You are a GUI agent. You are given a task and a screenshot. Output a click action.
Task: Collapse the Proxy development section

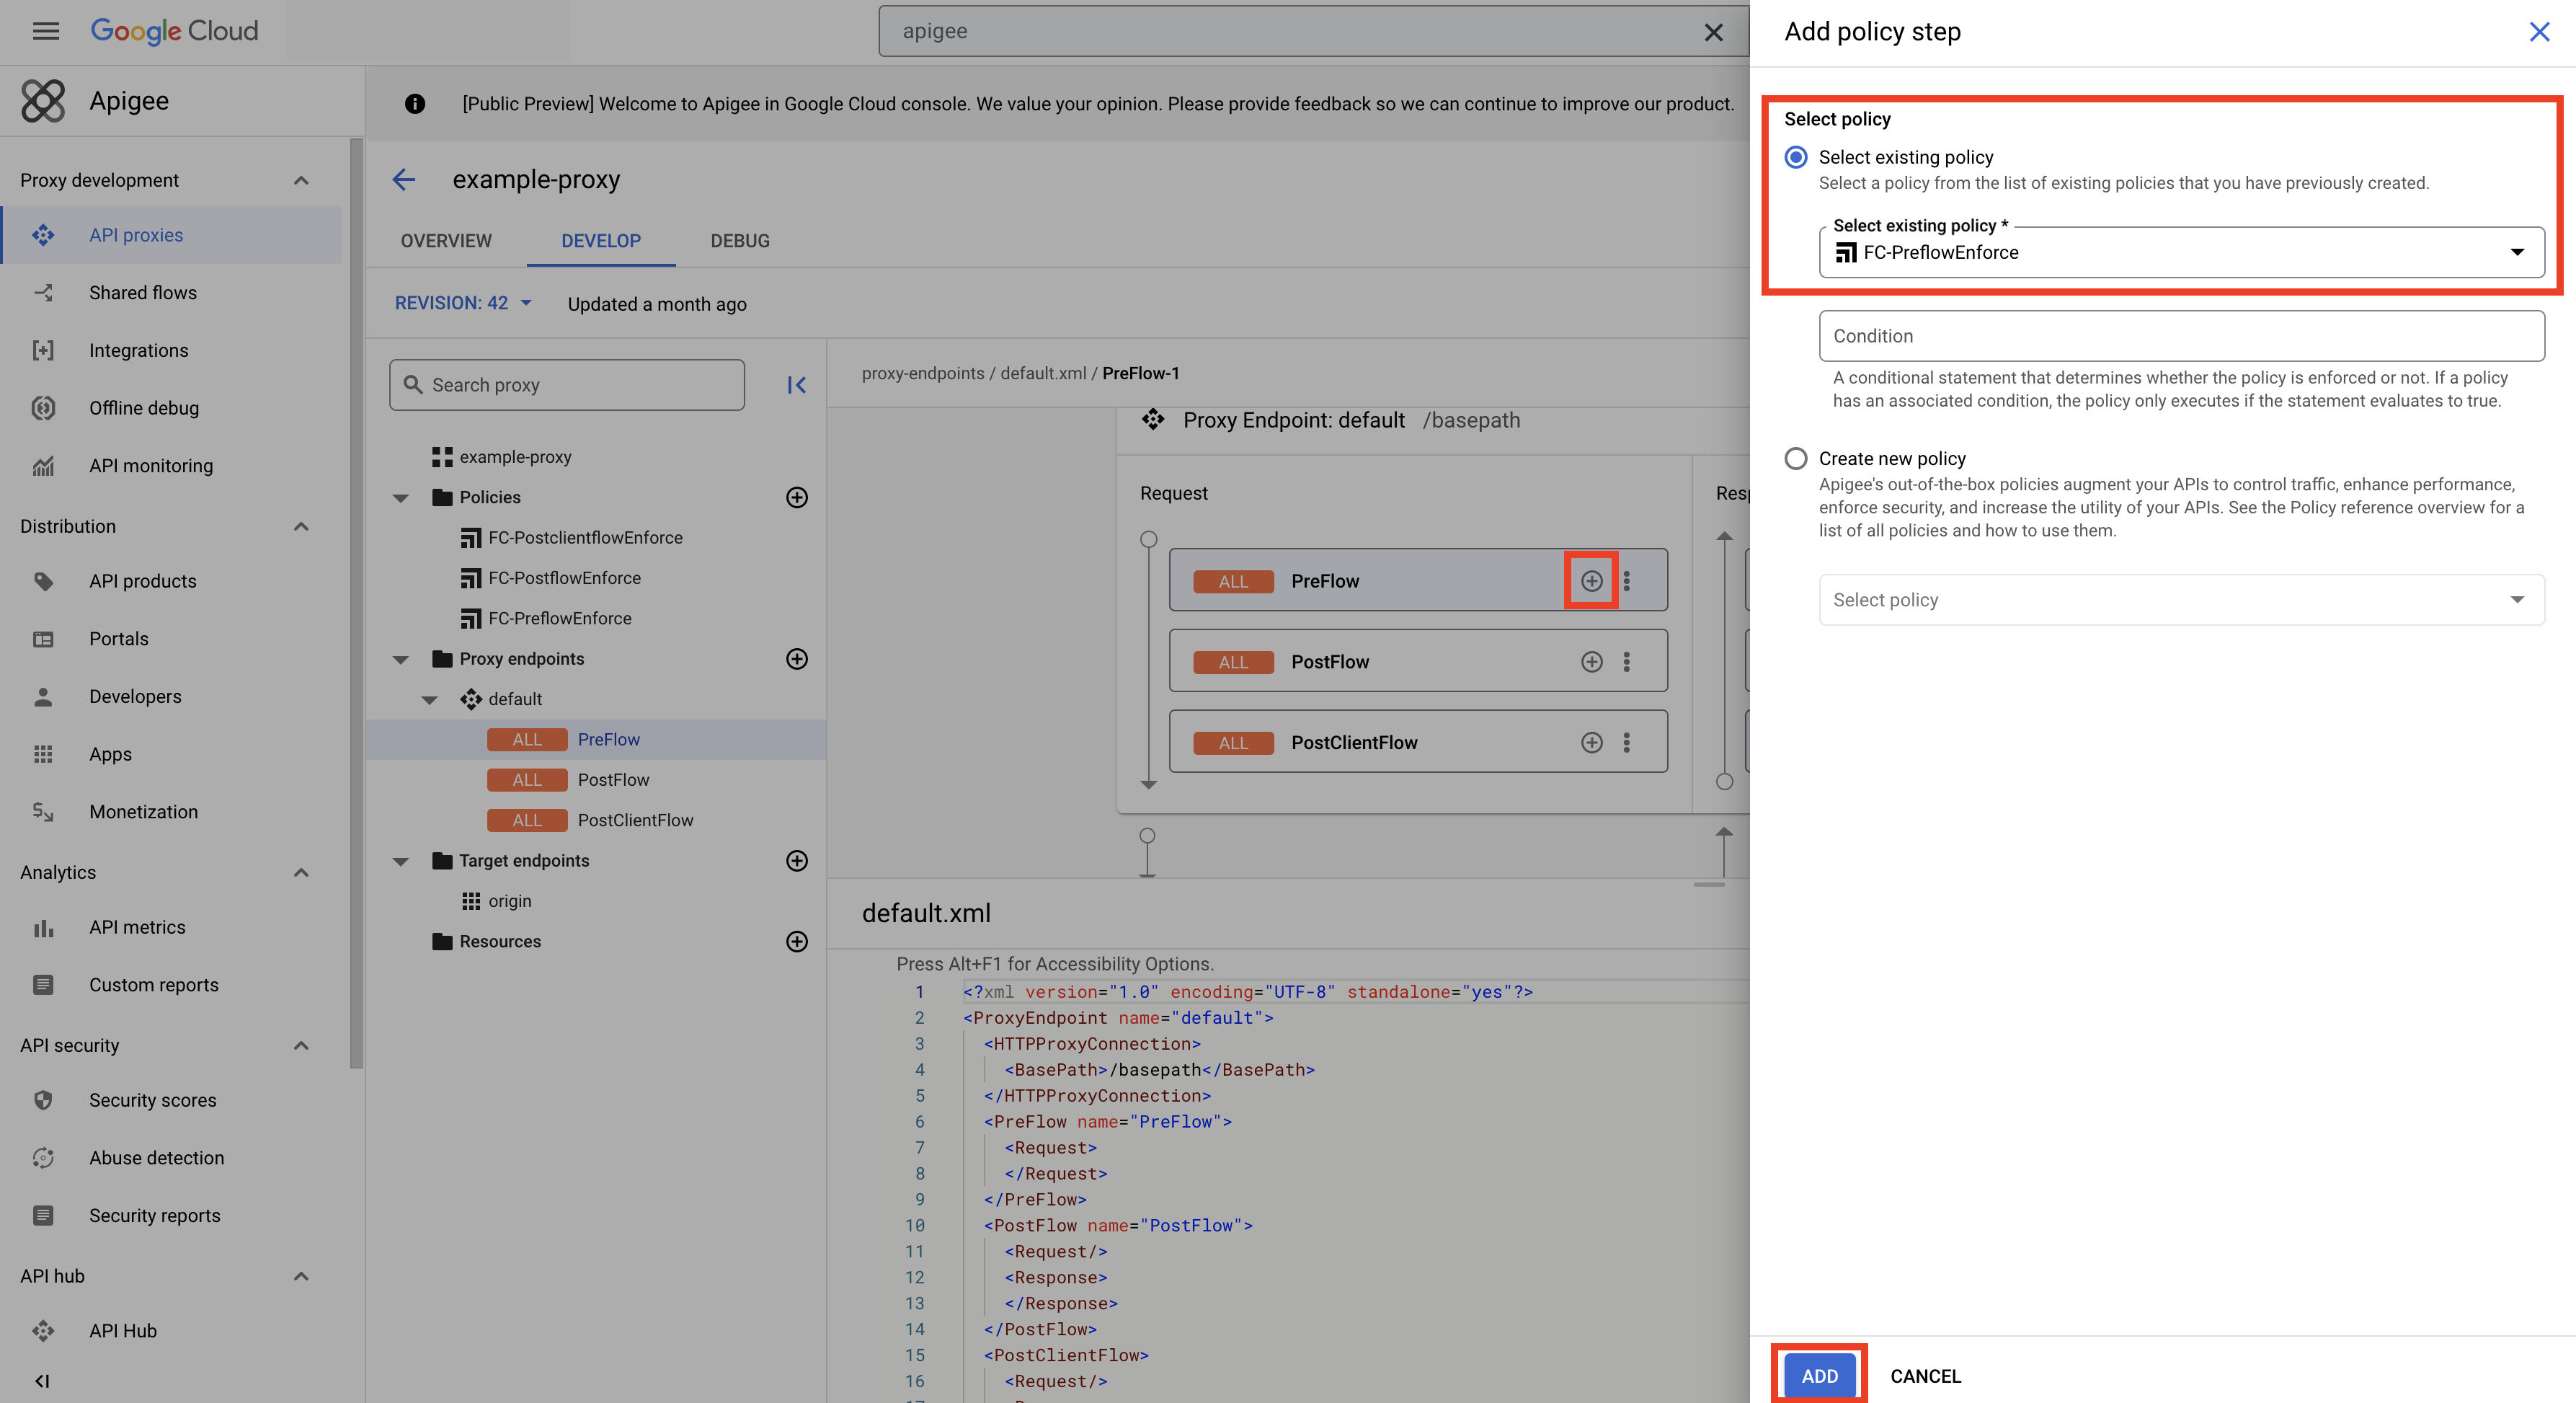(x=301, y=180)
